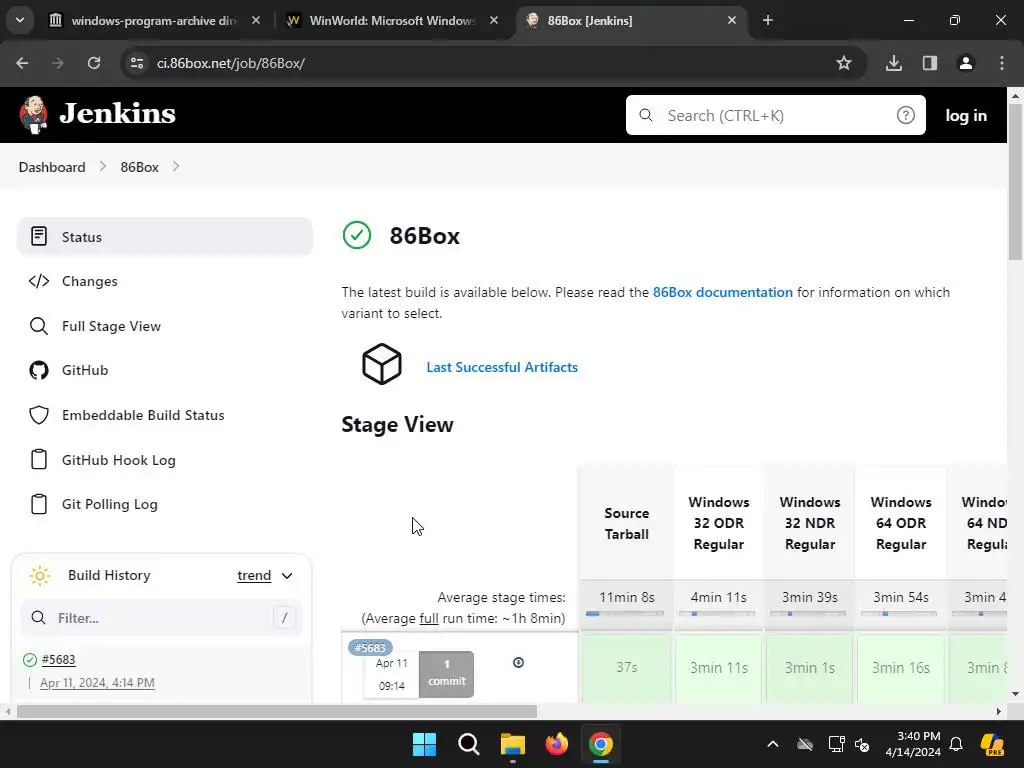Reload the page
Image resolution: width=1024 pixels, height=768 pixels.
tap(94, 63)
